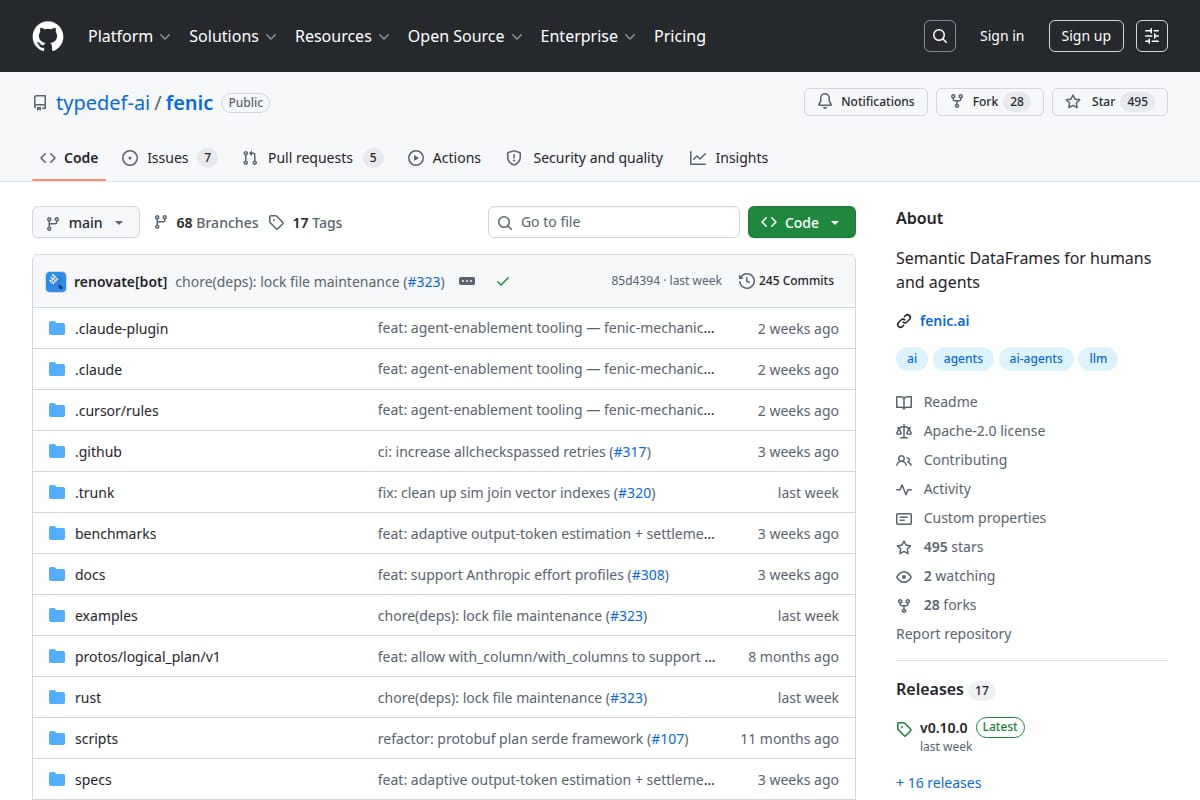Image resolution: width=1200 pixels, height=800 pixels.
Task: Expand the Resources menu
Action: tap(343, 36)
